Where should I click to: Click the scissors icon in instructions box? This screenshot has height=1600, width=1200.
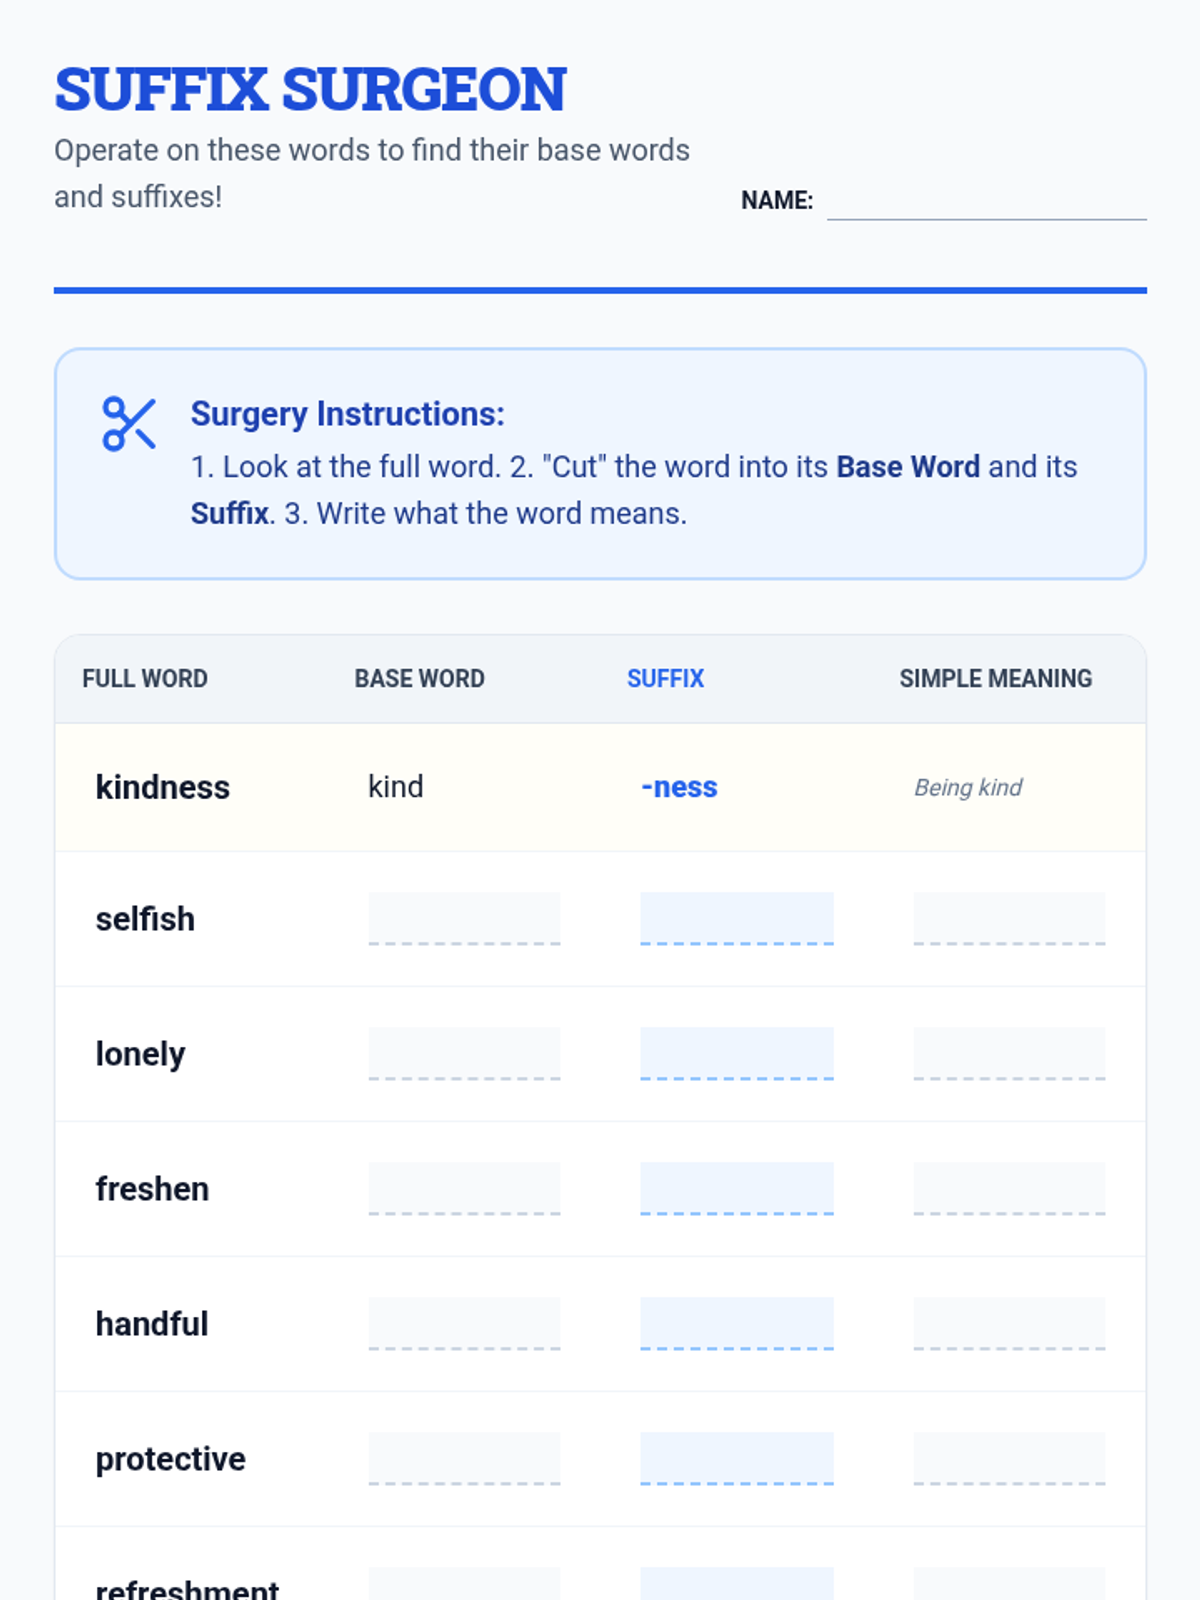[x=129, y=424]
